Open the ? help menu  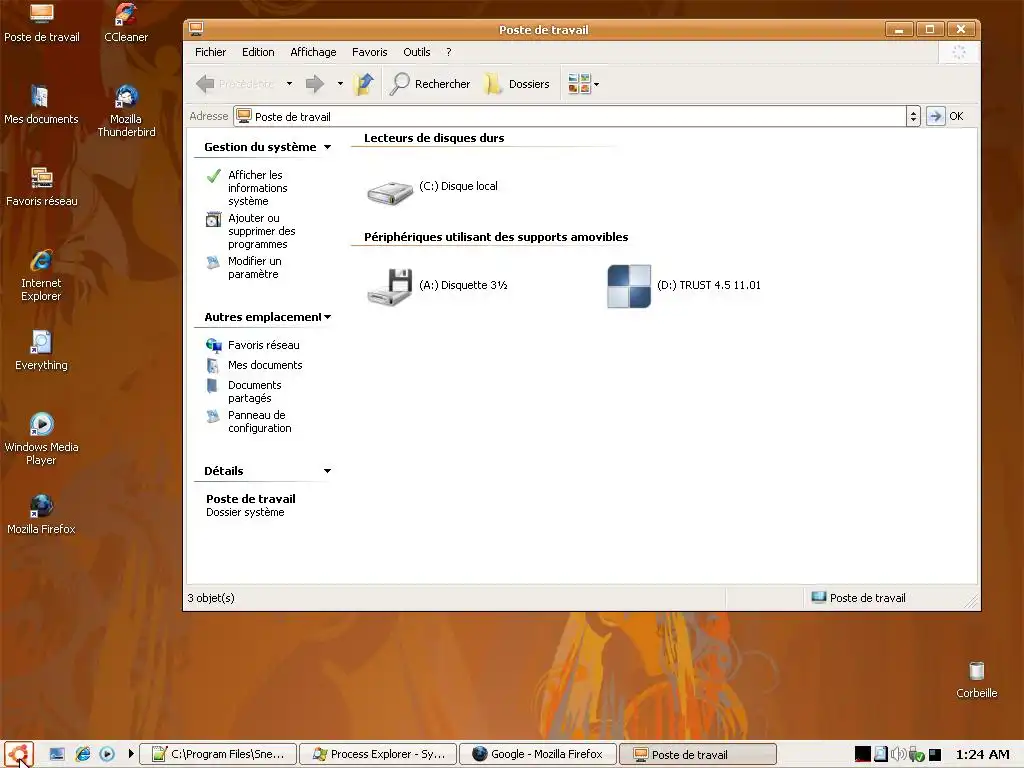click(449, 52)
